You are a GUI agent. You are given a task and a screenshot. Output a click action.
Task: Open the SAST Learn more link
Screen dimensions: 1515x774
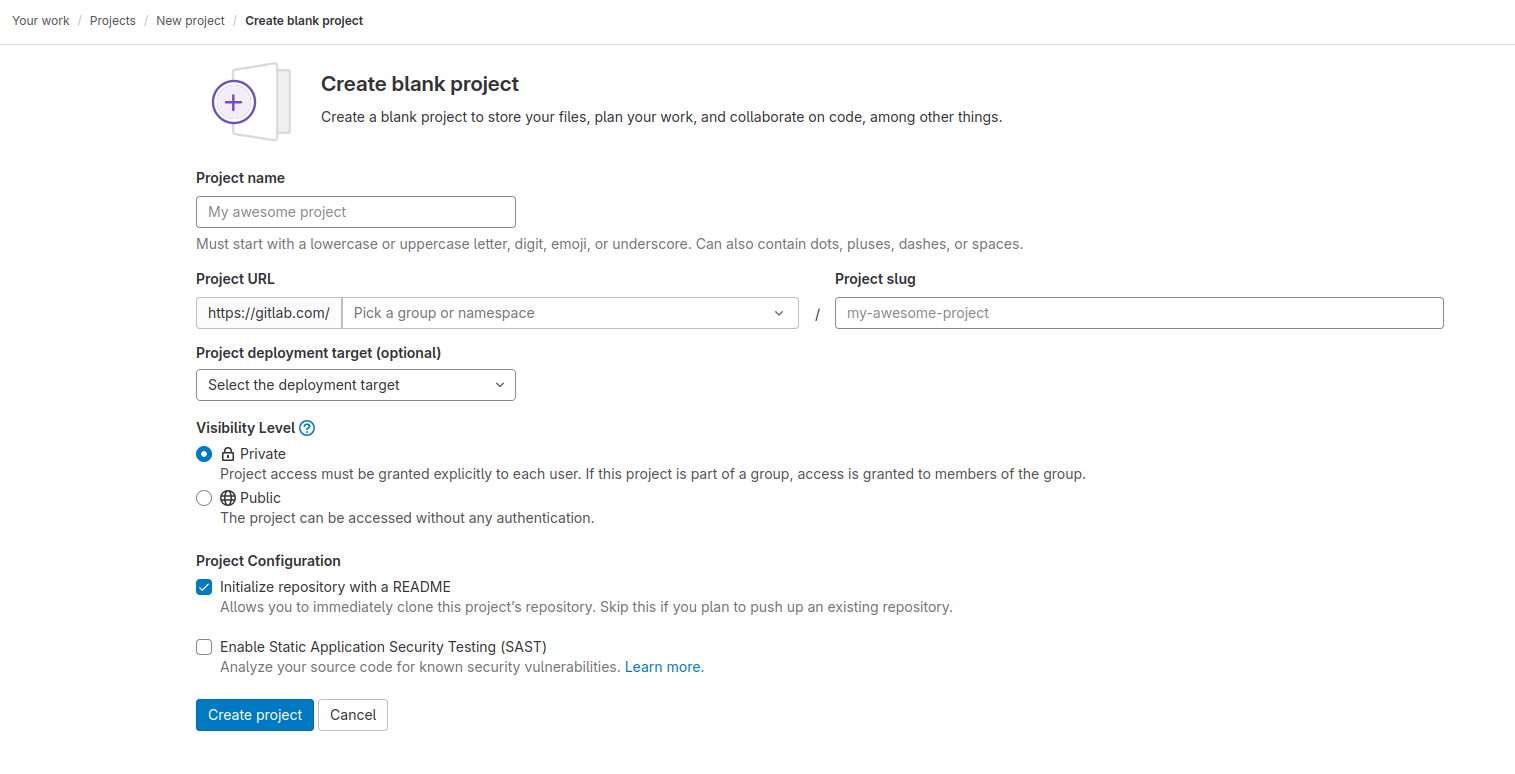[664, 667]
